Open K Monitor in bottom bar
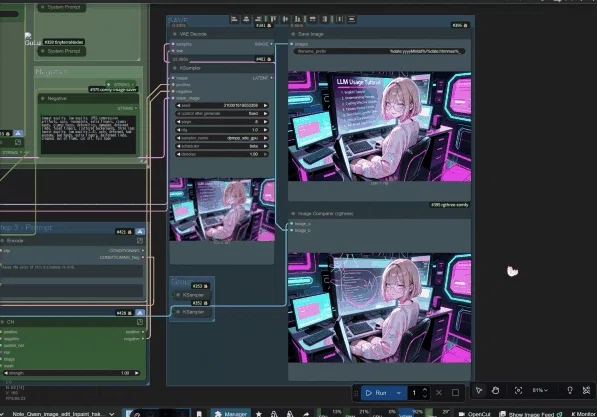 coord(583,414)
